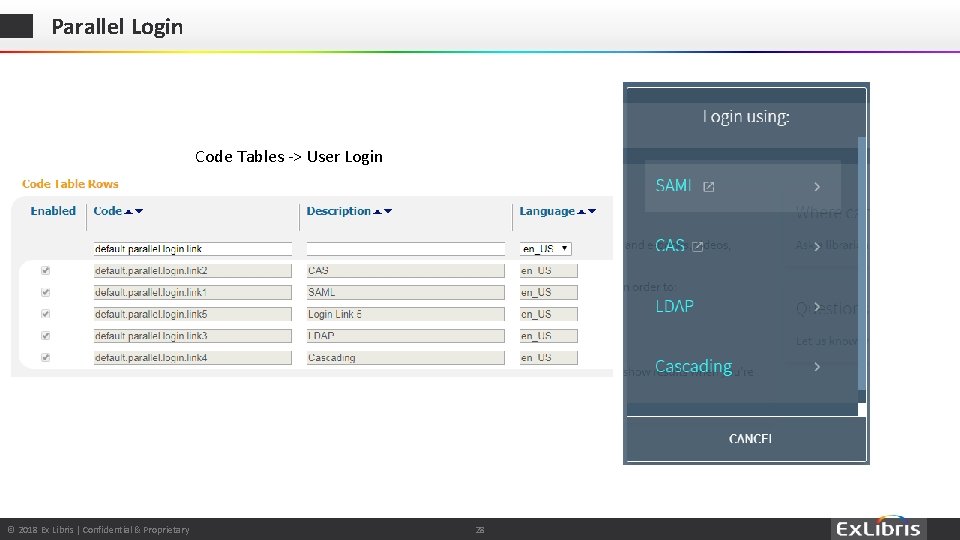Sort Description ascending with the up arrow
Screen dimensions: 960x540
[377, 211]
